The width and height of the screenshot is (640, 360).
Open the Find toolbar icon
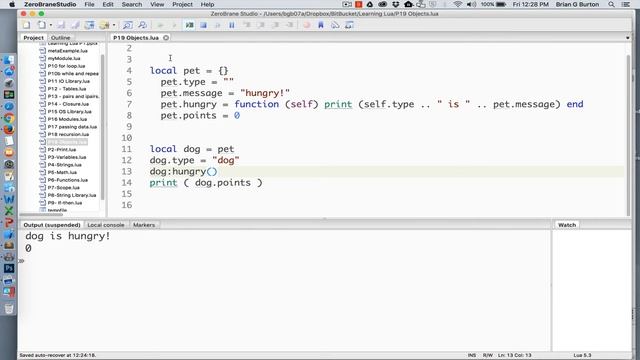pos(127,25)
